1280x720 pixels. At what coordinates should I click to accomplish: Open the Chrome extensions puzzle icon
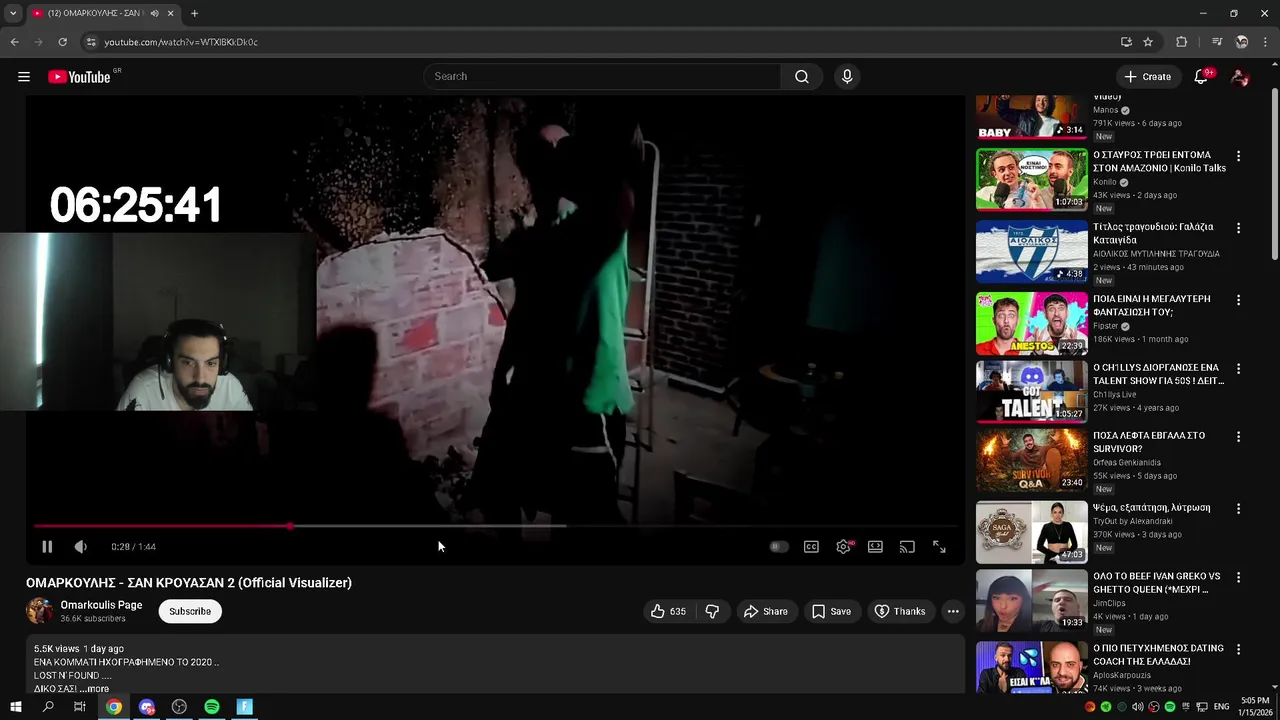coord(1181,42)
